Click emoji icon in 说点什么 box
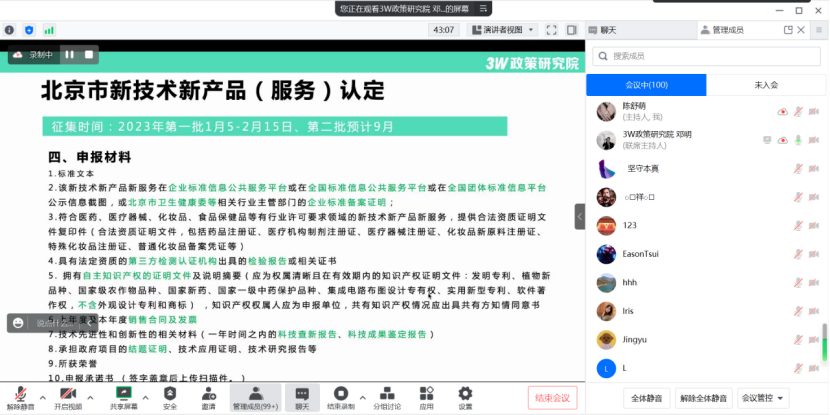830x415 pixels. 19,323
